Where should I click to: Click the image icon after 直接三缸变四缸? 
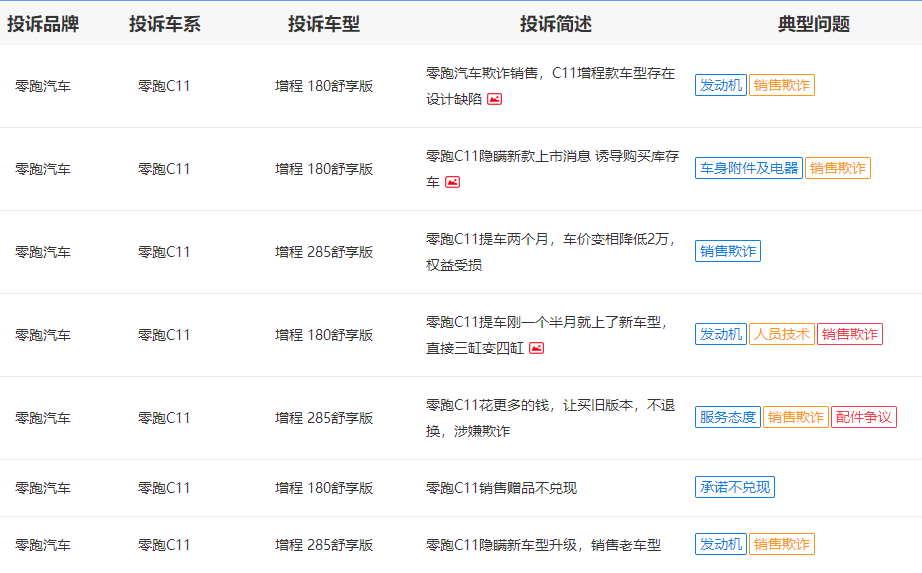tap(536, 348)
